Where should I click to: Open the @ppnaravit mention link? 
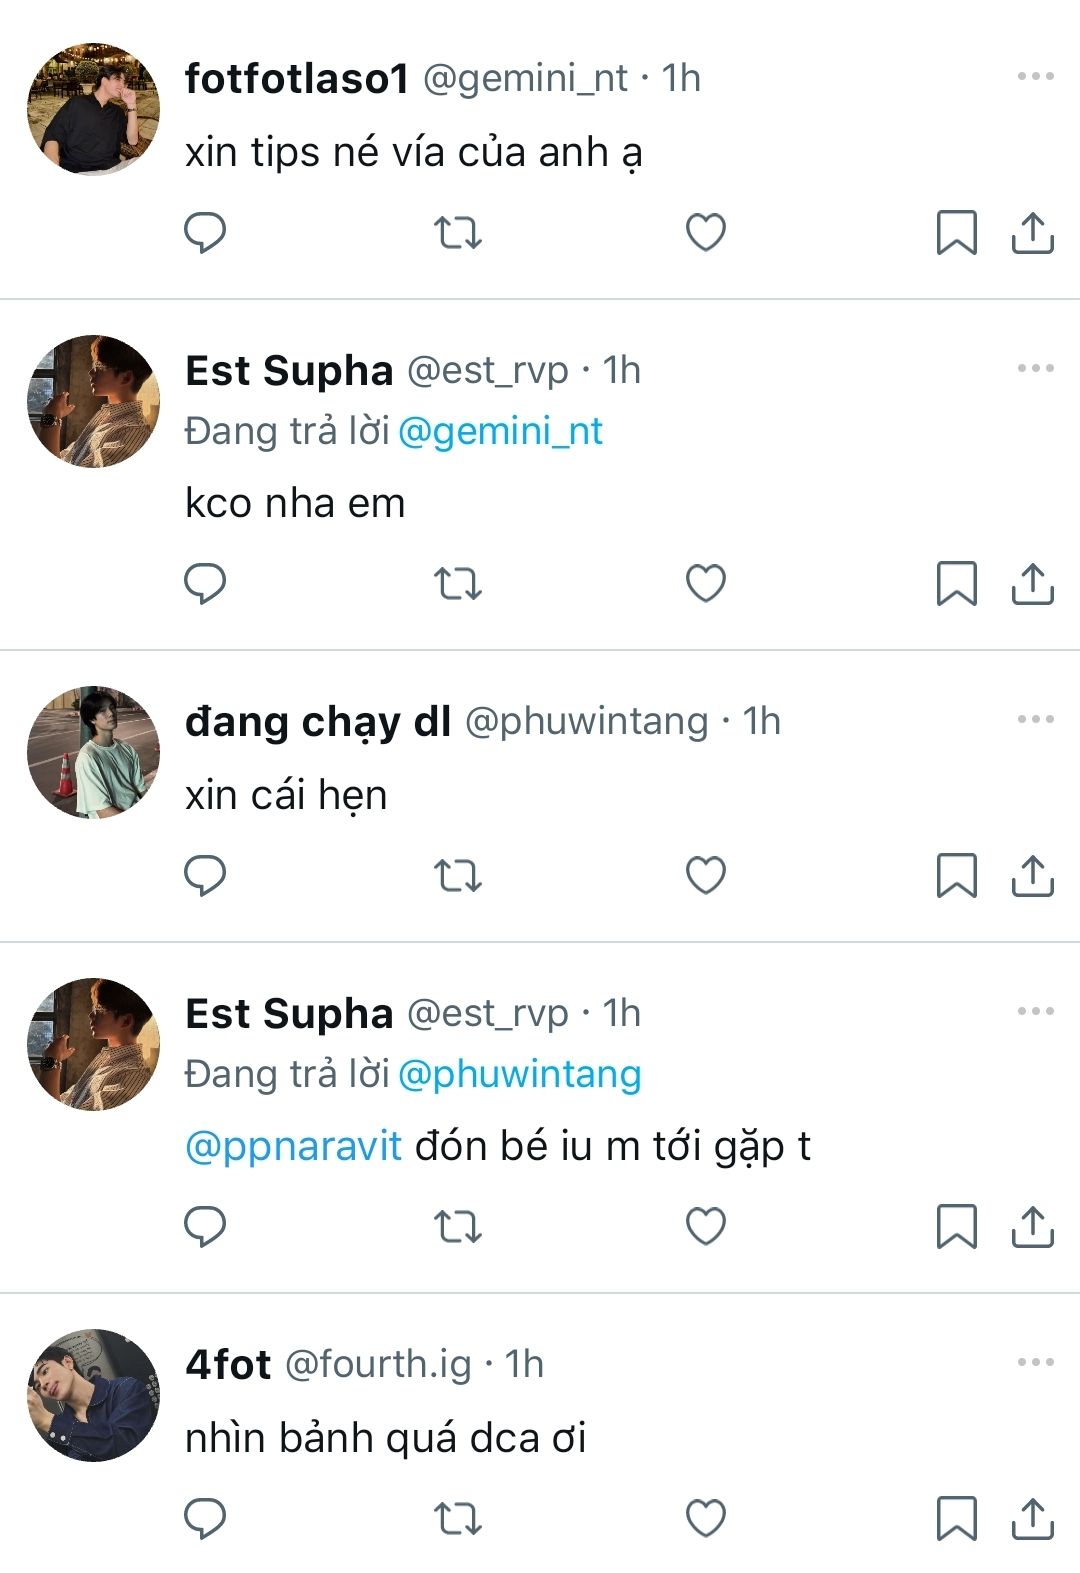point(294,1146)
